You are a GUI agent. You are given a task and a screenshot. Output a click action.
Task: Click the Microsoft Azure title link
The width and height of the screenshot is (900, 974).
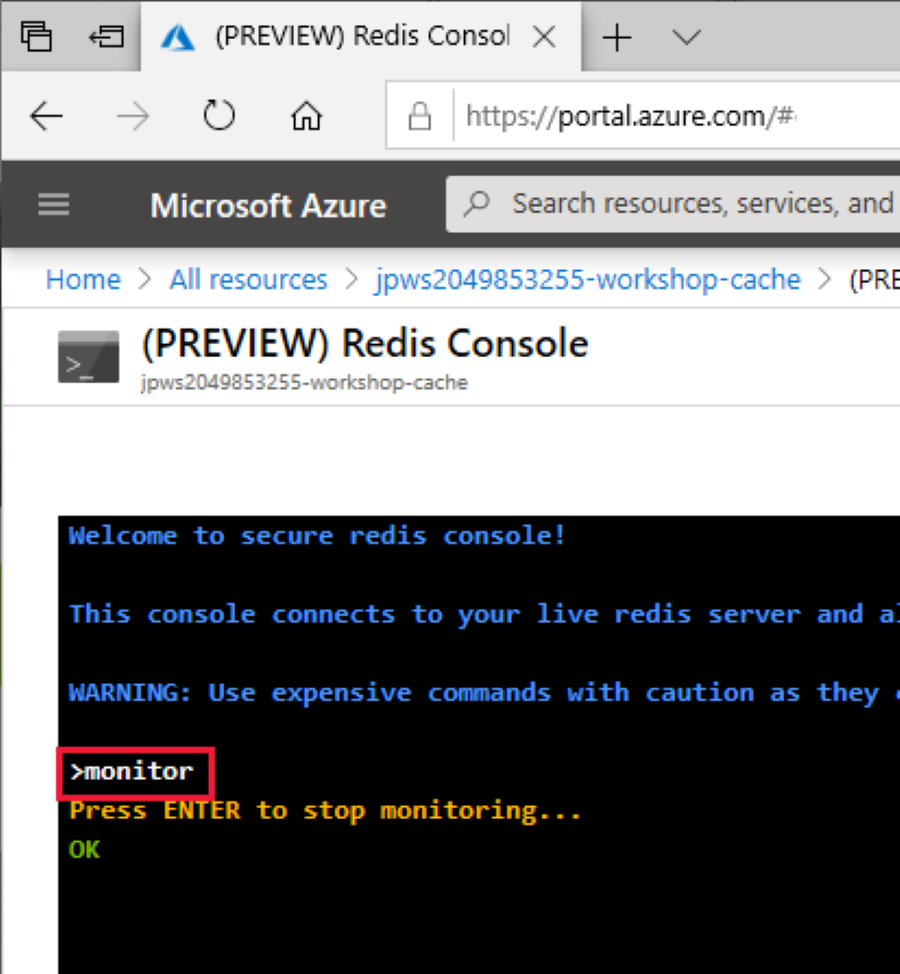[268, 205]
